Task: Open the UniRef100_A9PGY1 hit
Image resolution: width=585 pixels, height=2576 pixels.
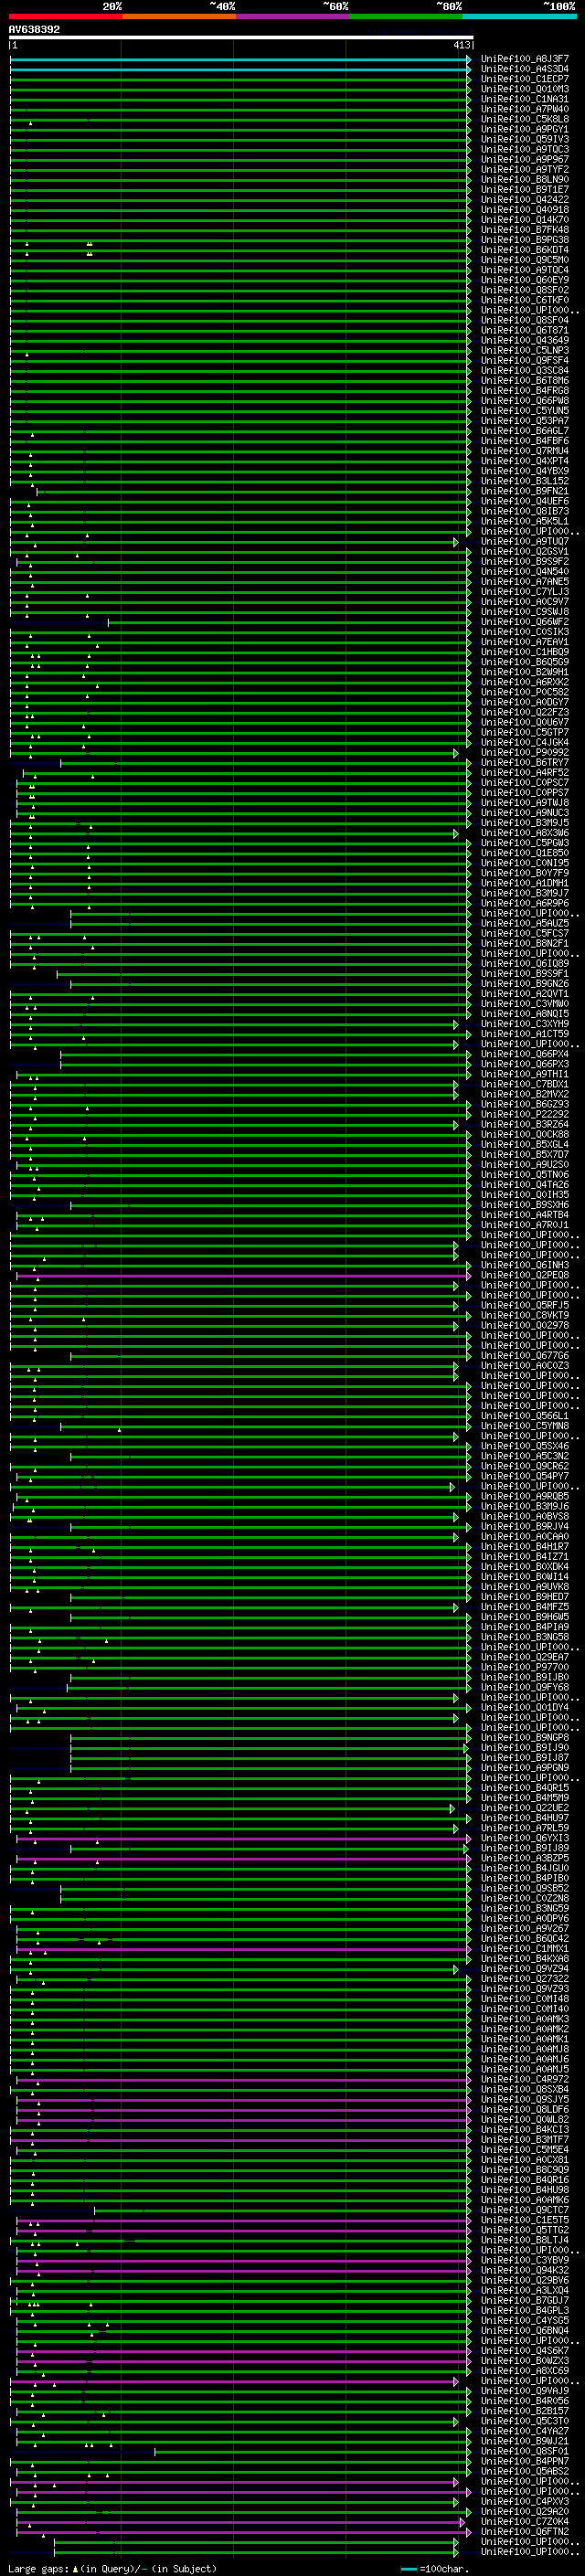Action: [525, 129]
